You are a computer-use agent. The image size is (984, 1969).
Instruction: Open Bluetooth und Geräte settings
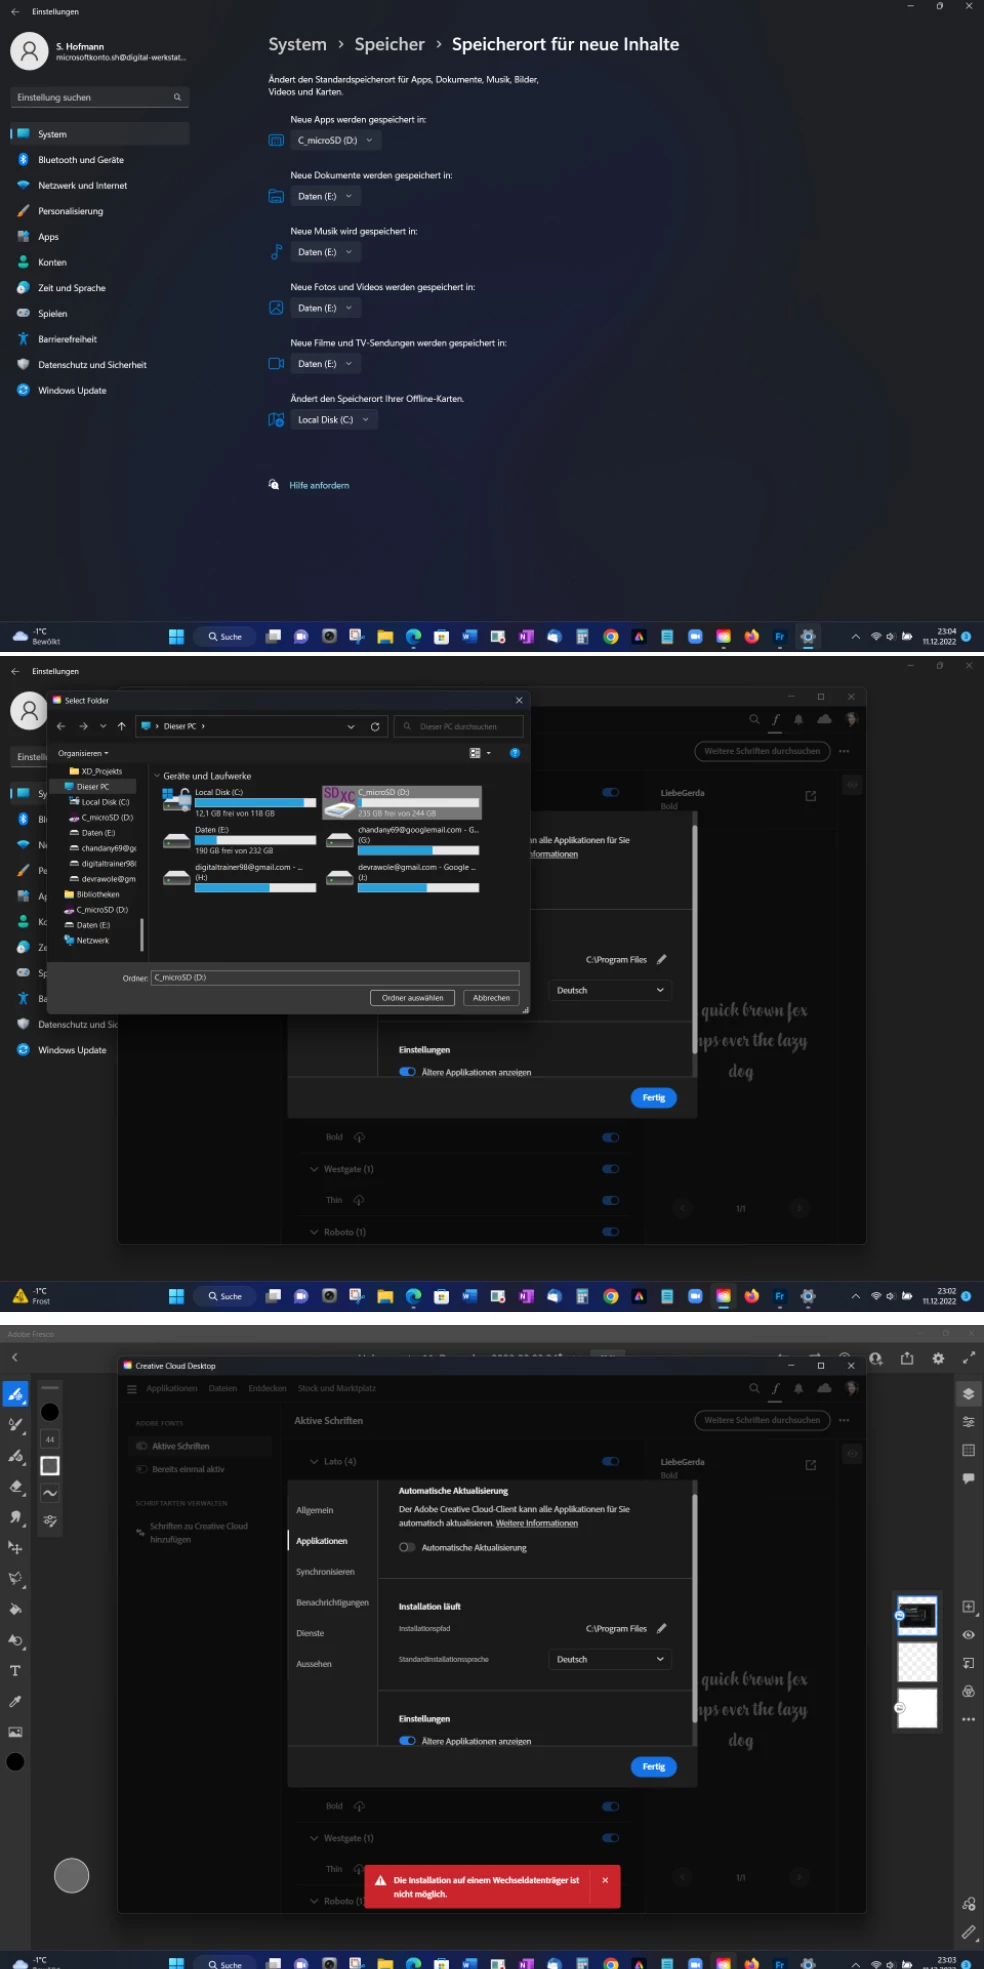point(98,160)
